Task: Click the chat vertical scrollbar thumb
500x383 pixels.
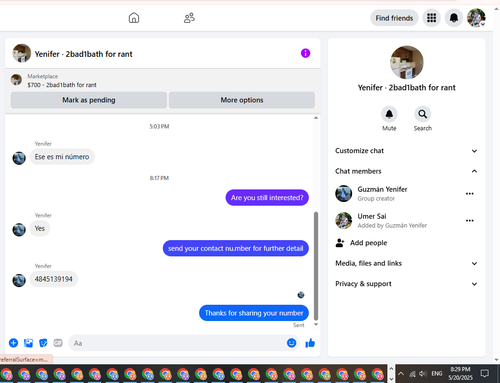Action: (x=316, y=266)
